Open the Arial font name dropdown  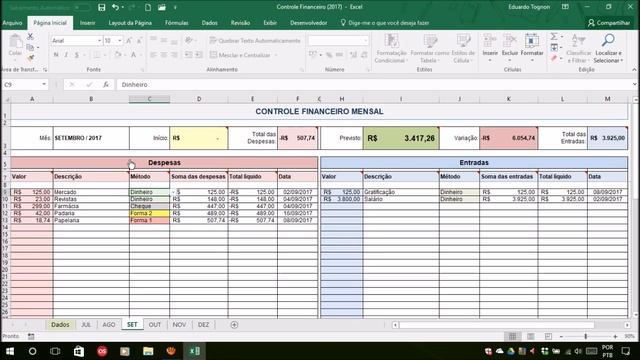[99, 41]
